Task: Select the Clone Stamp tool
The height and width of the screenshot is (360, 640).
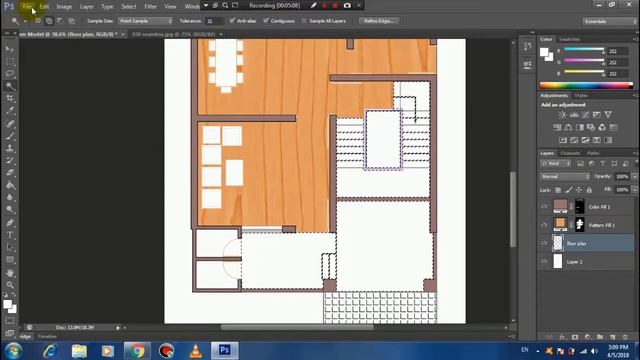Action: (10, 148)
